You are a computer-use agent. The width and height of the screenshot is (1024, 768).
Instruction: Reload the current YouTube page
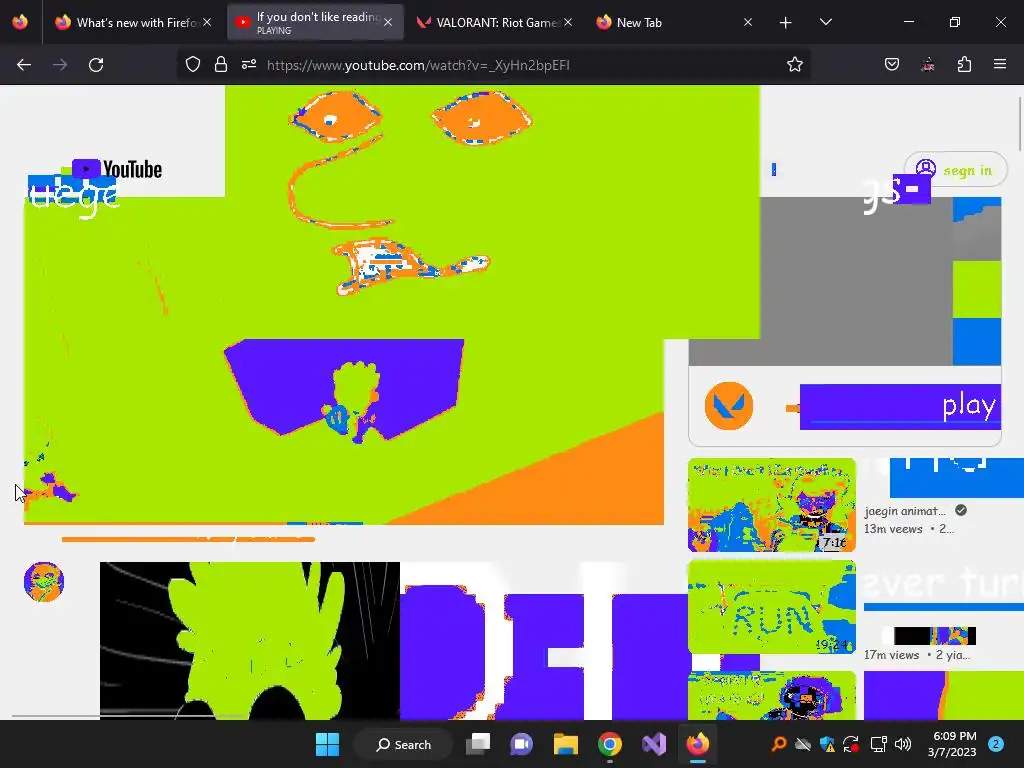point(96,65)
